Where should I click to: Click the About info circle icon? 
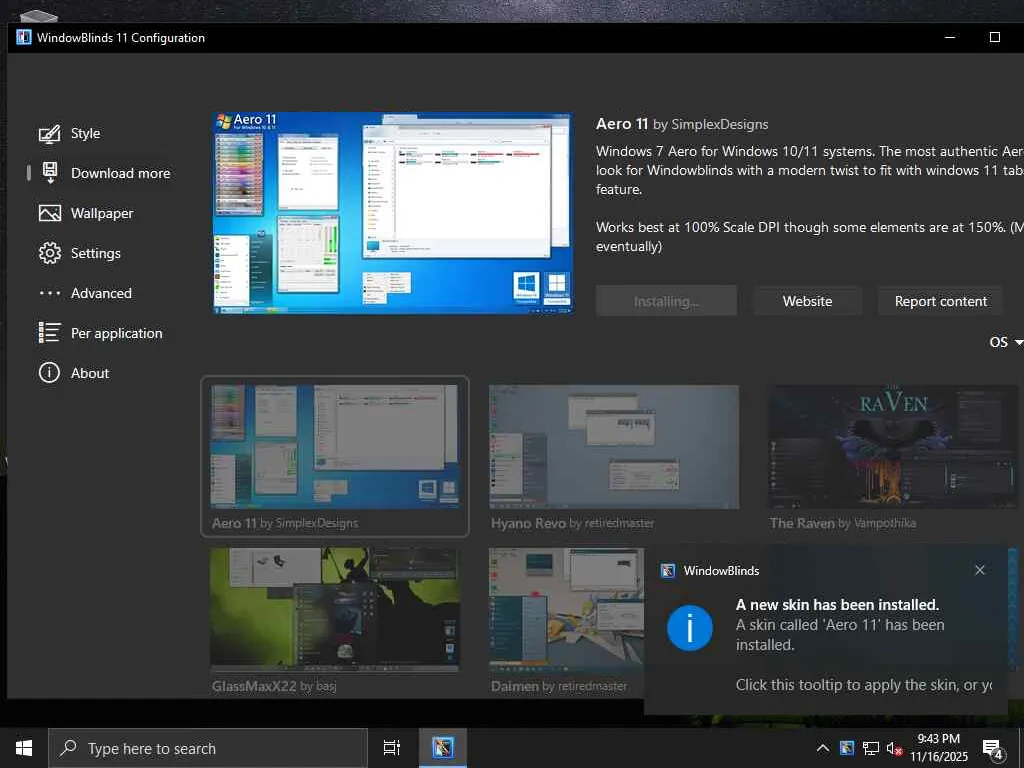click(50, 373)
